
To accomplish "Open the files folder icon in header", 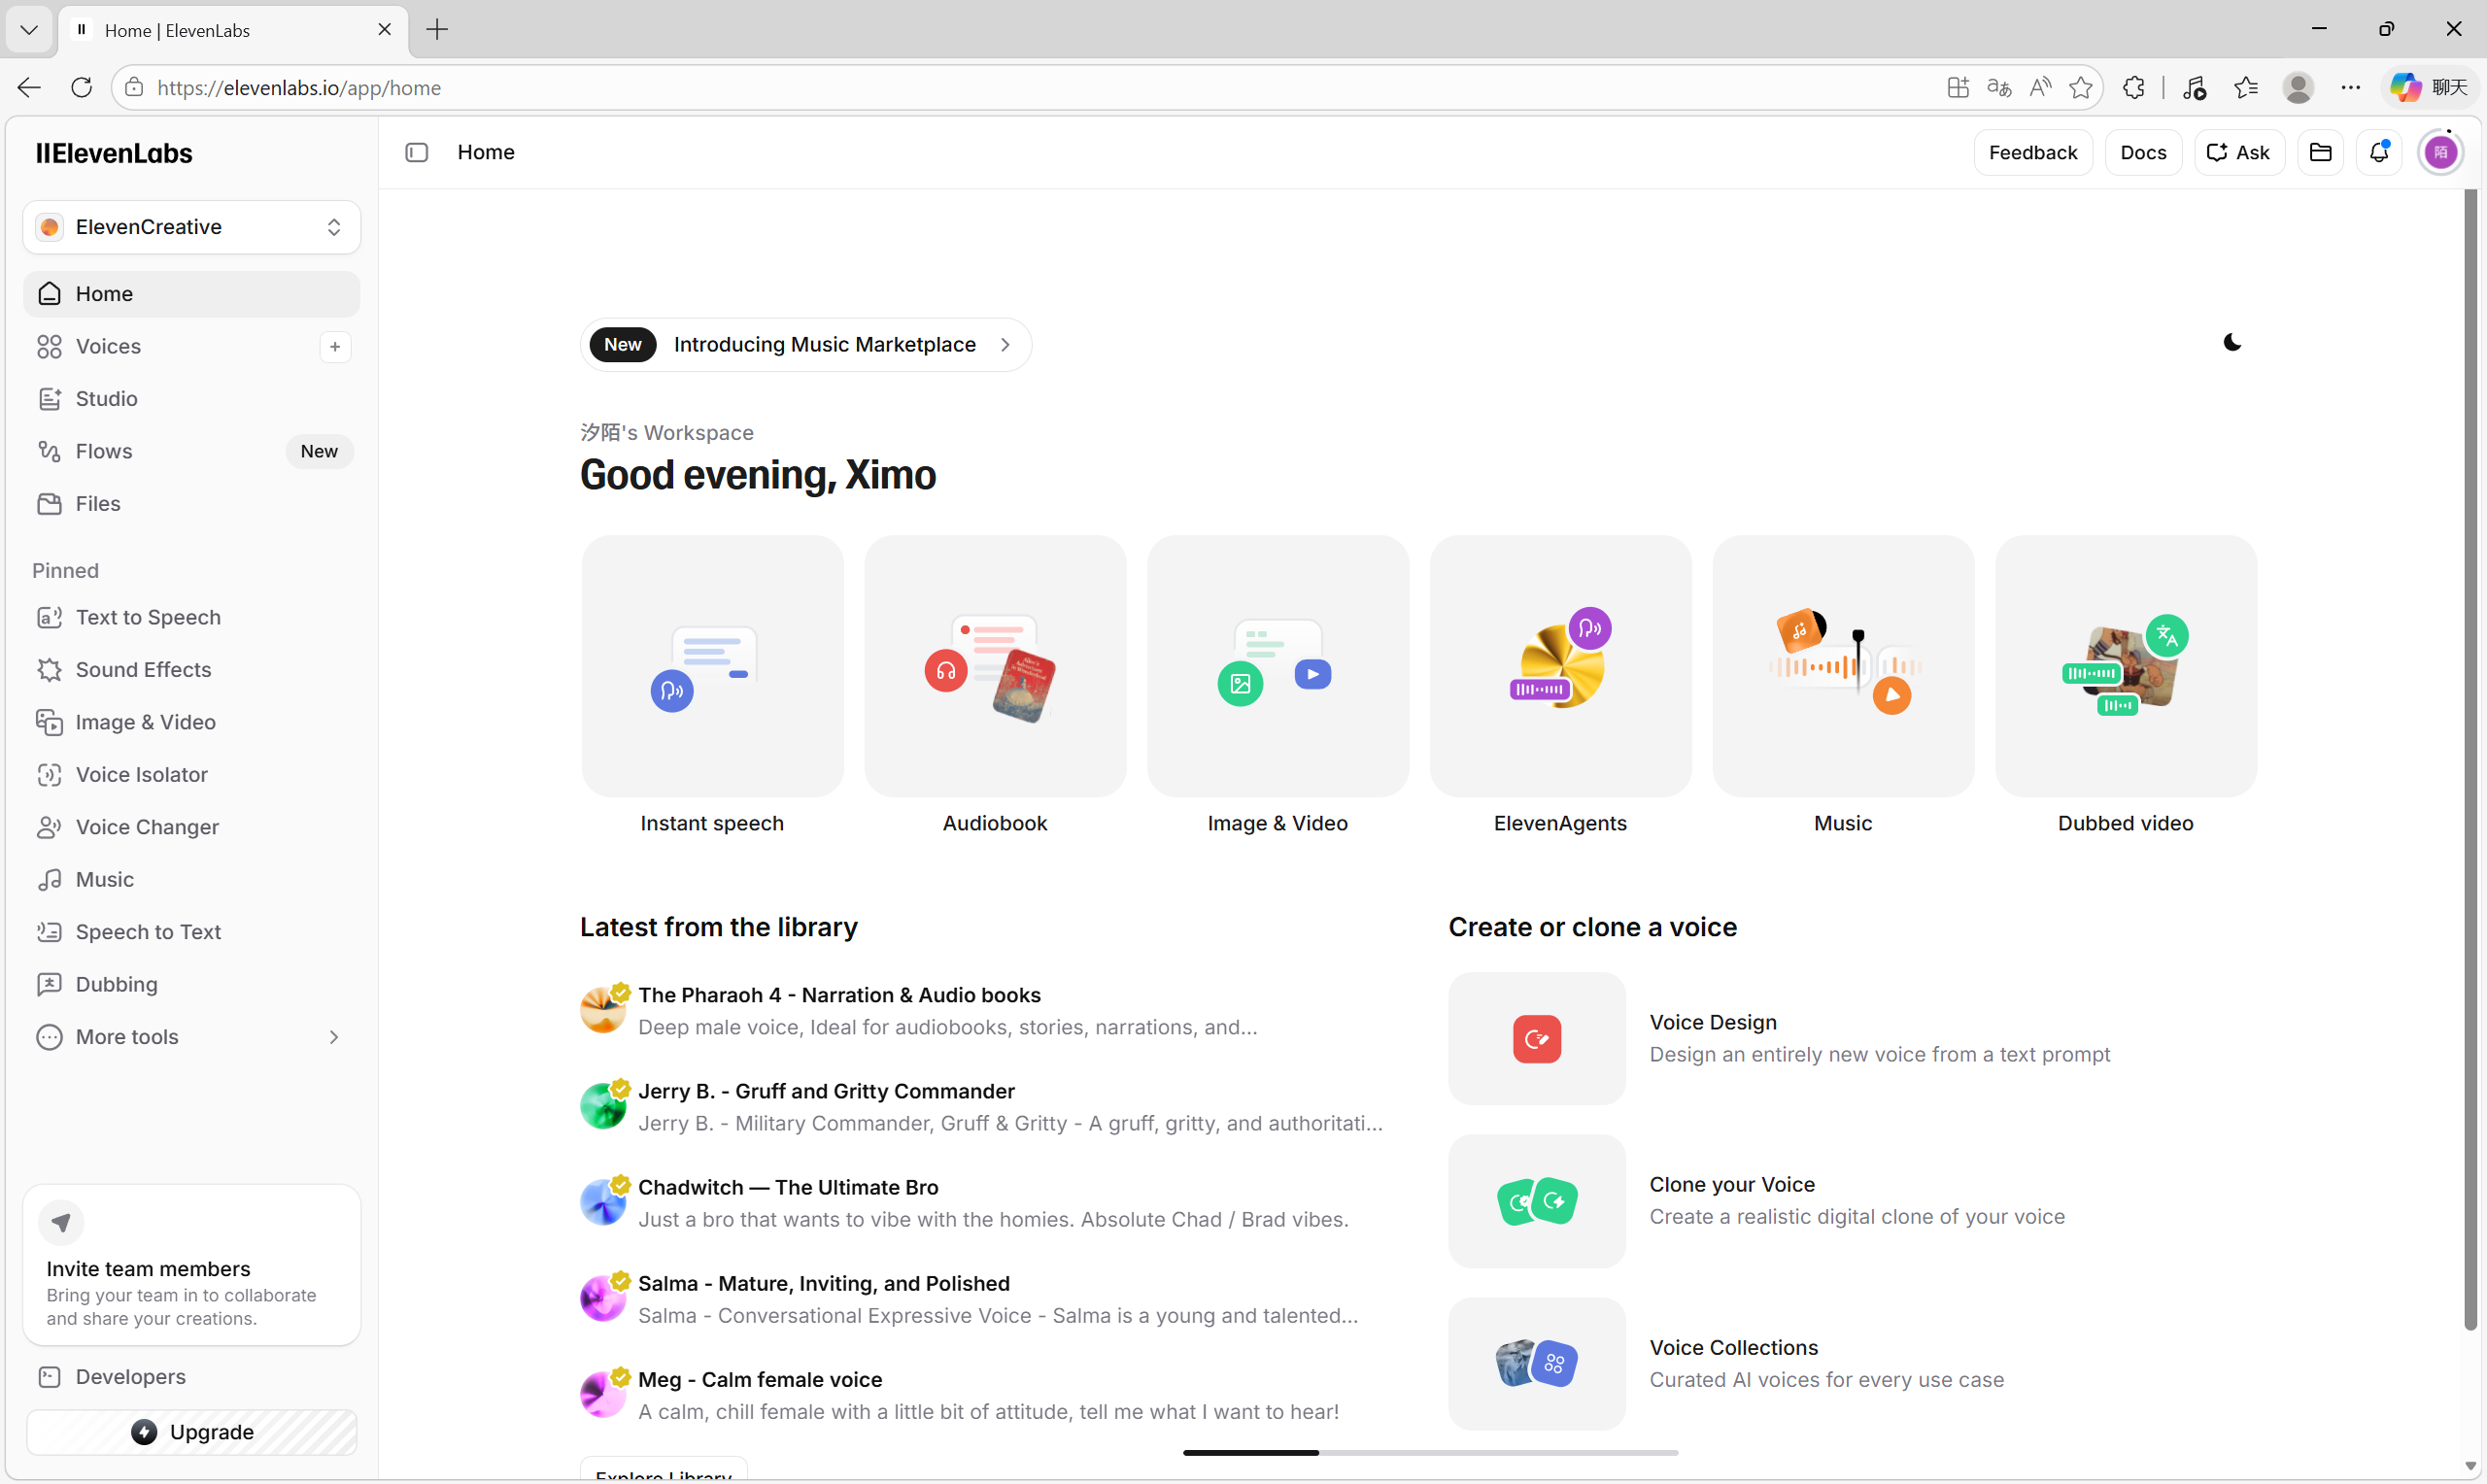I will [2320, 152].
